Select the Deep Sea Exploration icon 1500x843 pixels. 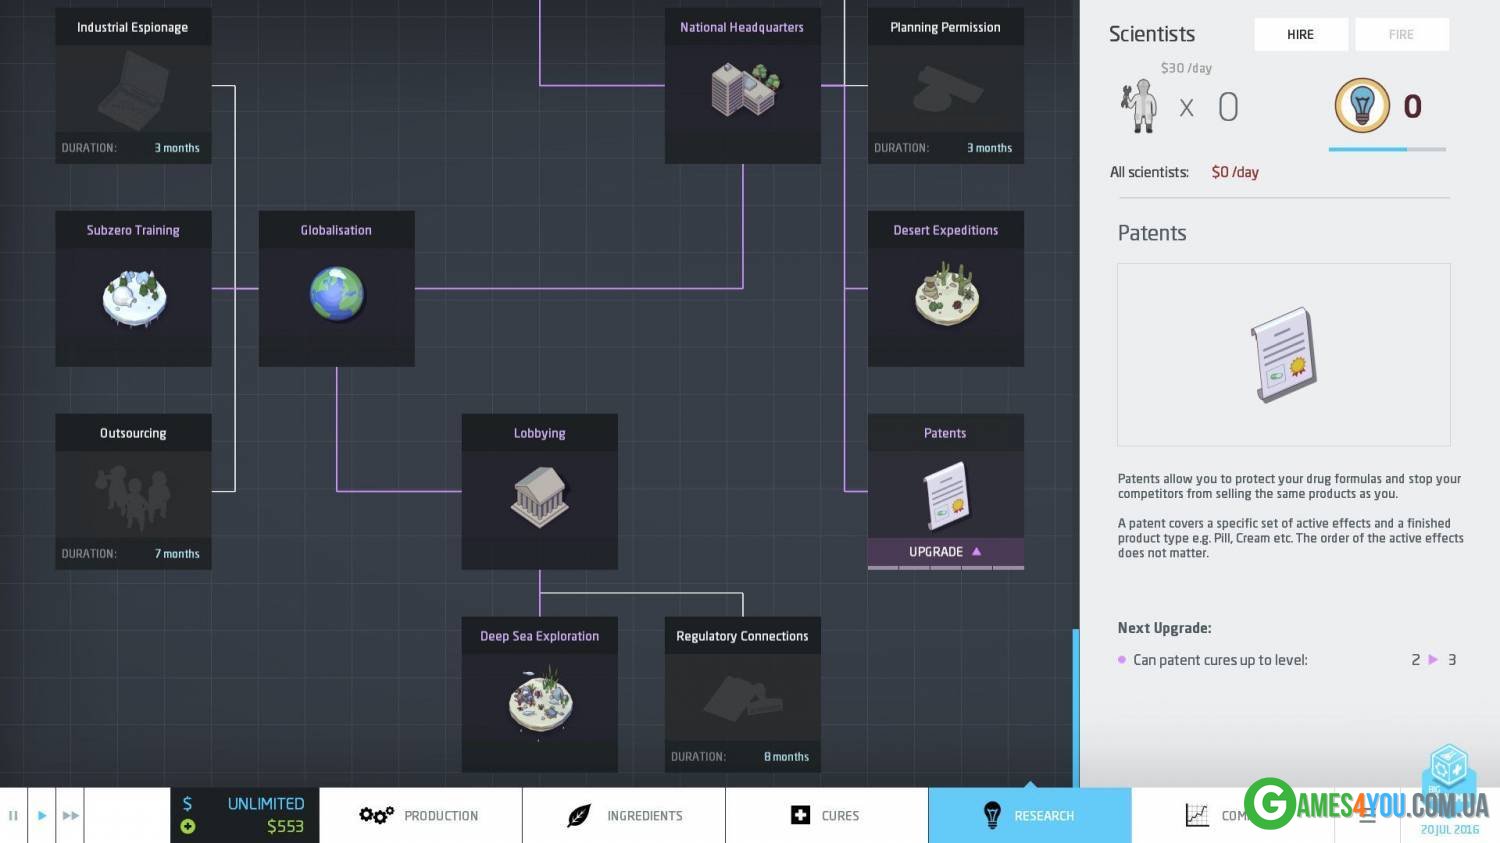point(539,701)
